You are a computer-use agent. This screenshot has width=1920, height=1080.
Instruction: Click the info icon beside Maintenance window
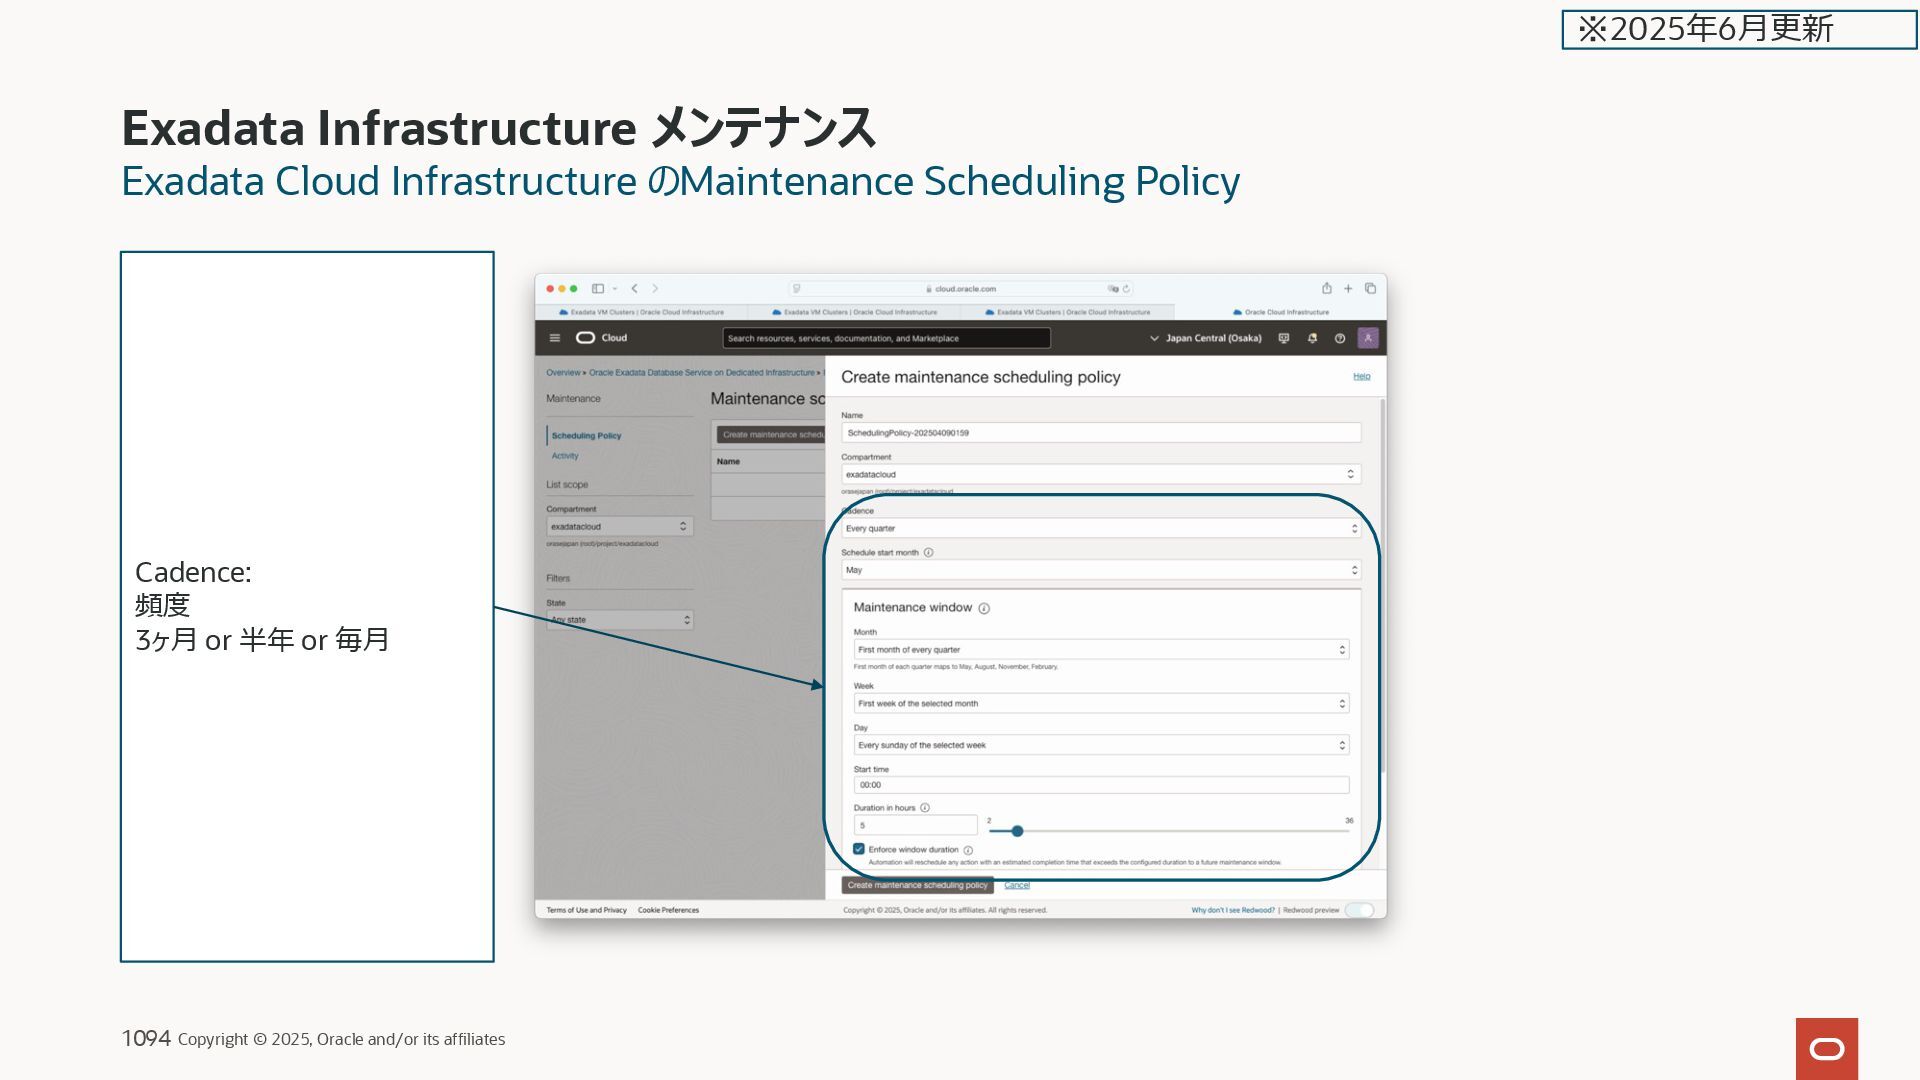pos(984,608)
